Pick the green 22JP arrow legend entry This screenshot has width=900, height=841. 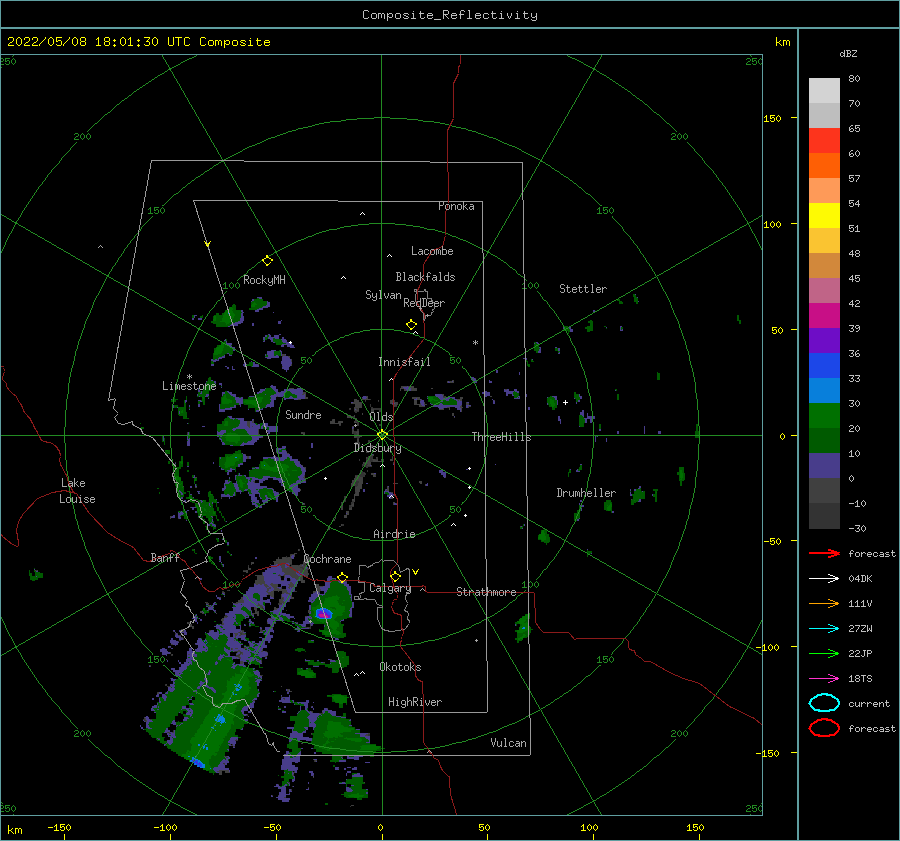[x=824, y=653]
